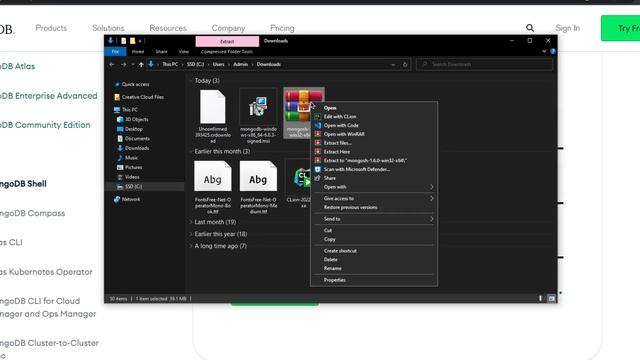
Task: Open the address bar history dropdown
Action: pyautogui.click(x=393, y=64)
